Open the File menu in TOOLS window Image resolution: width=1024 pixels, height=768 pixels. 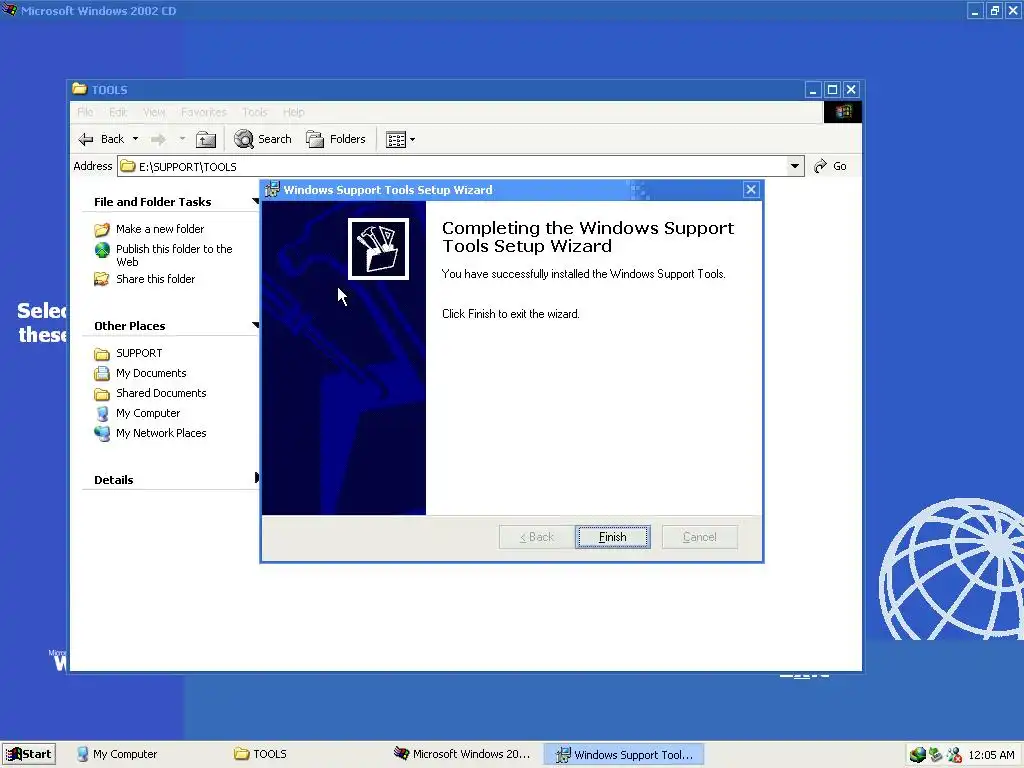pyautogui.click(x=85, y=112)
